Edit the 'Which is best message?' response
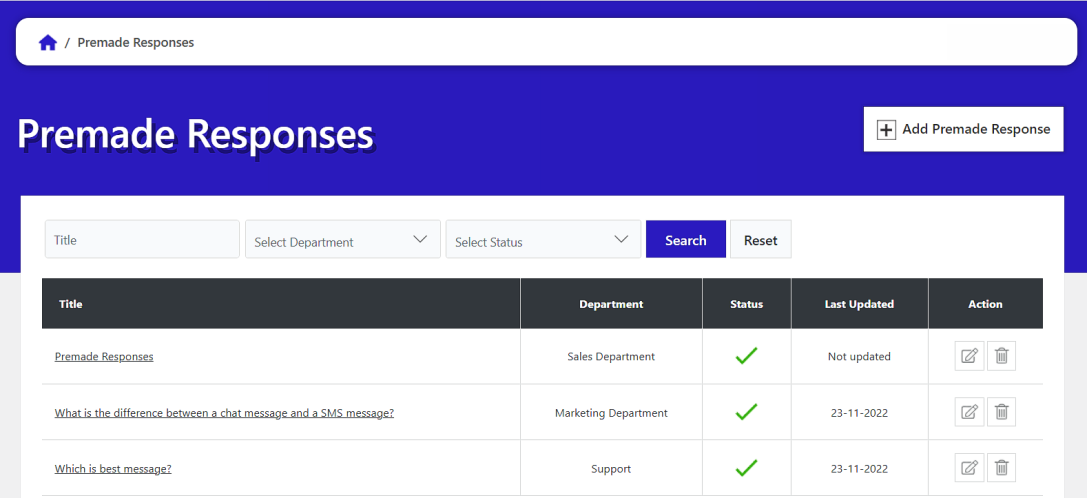 click(969, 467)
